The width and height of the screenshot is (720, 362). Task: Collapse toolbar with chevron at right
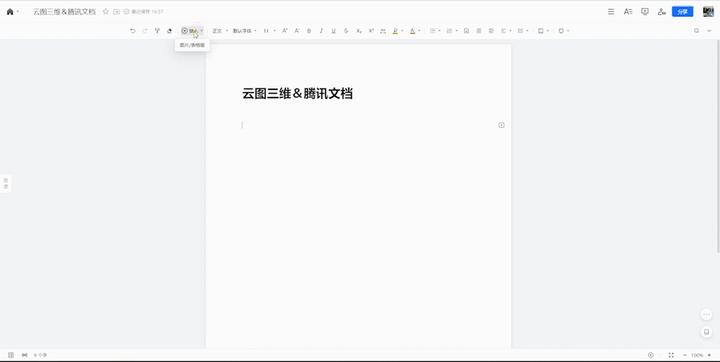point(710,31)
